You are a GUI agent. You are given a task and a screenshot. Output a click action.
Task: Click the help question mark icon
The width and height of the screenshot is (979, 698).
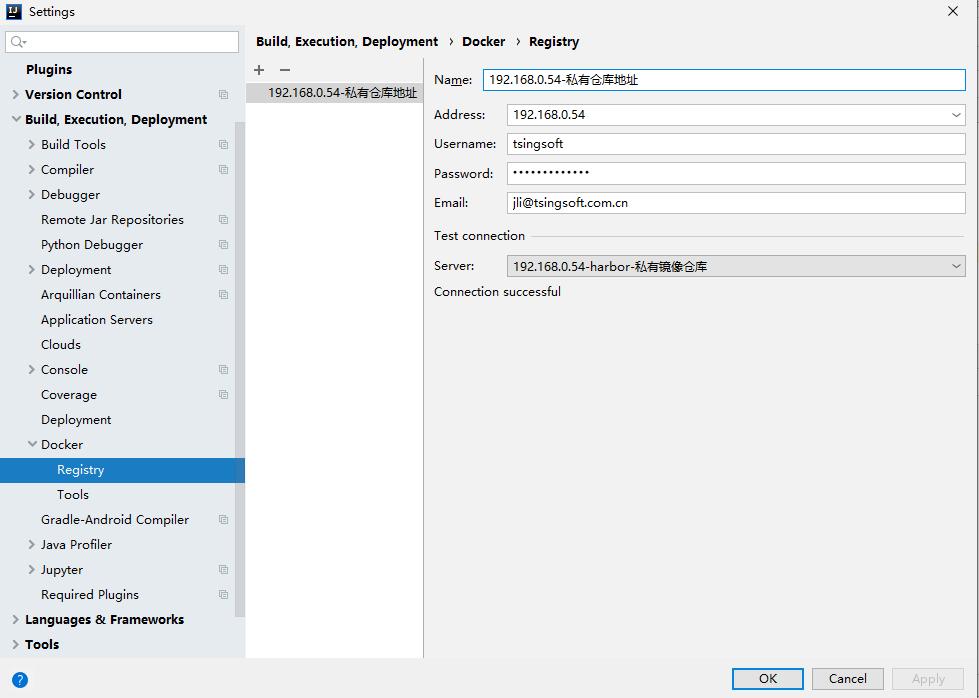20,679
